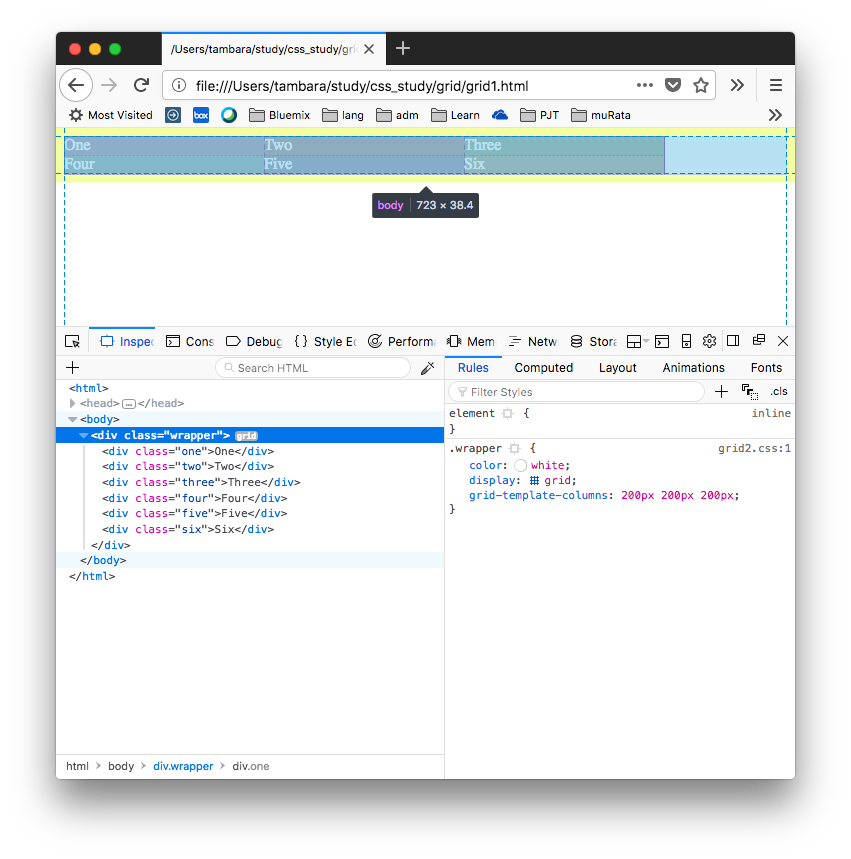Open the Style Editor tab

(325, 341)
